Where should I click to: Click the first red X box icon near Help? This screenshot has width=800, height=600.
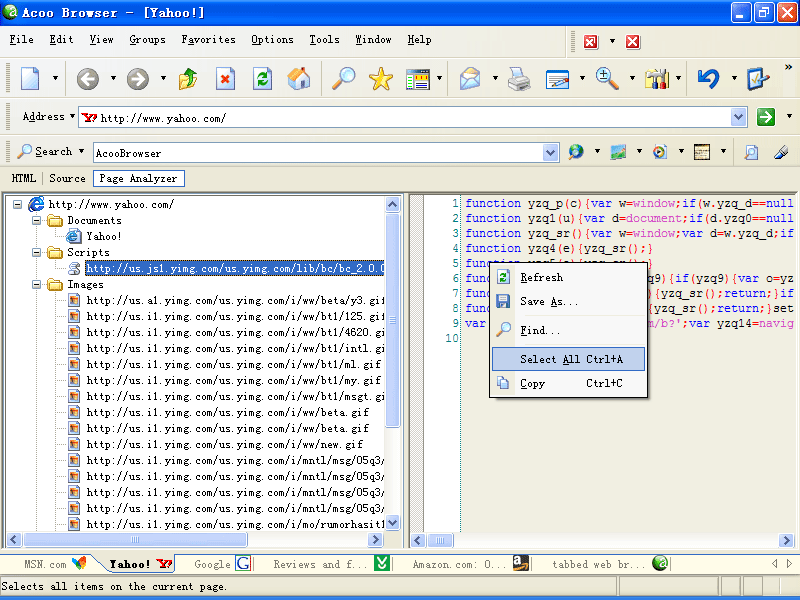click(591, 41)
